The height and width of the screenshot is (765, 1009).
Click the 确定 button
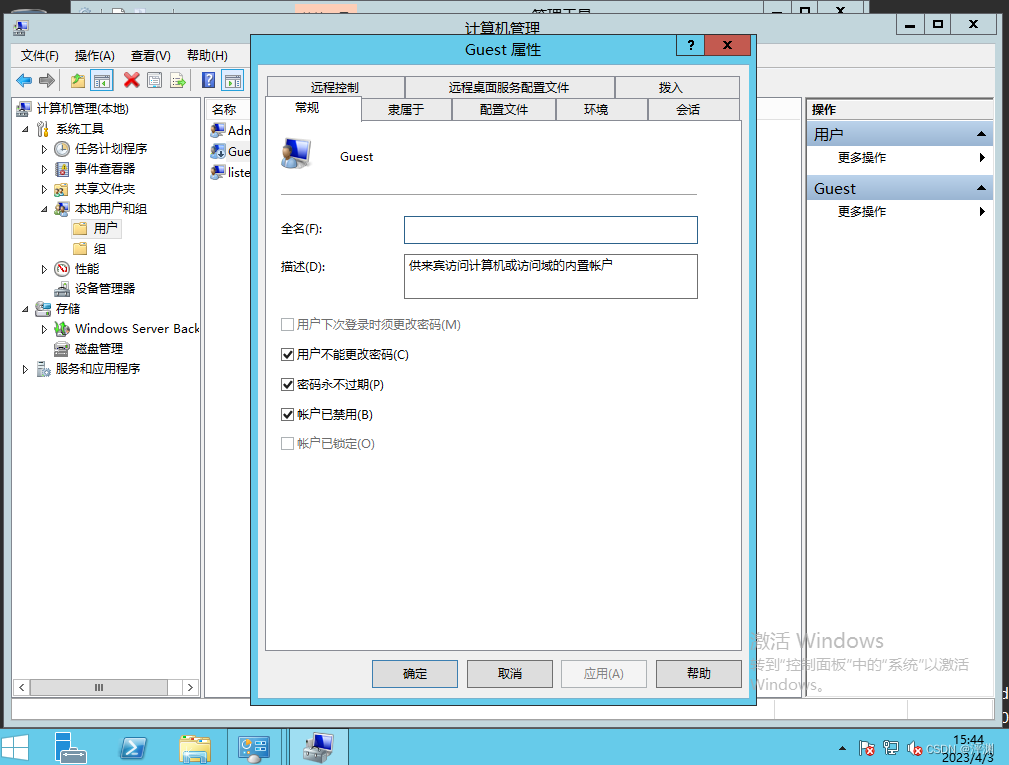(415, 674)
